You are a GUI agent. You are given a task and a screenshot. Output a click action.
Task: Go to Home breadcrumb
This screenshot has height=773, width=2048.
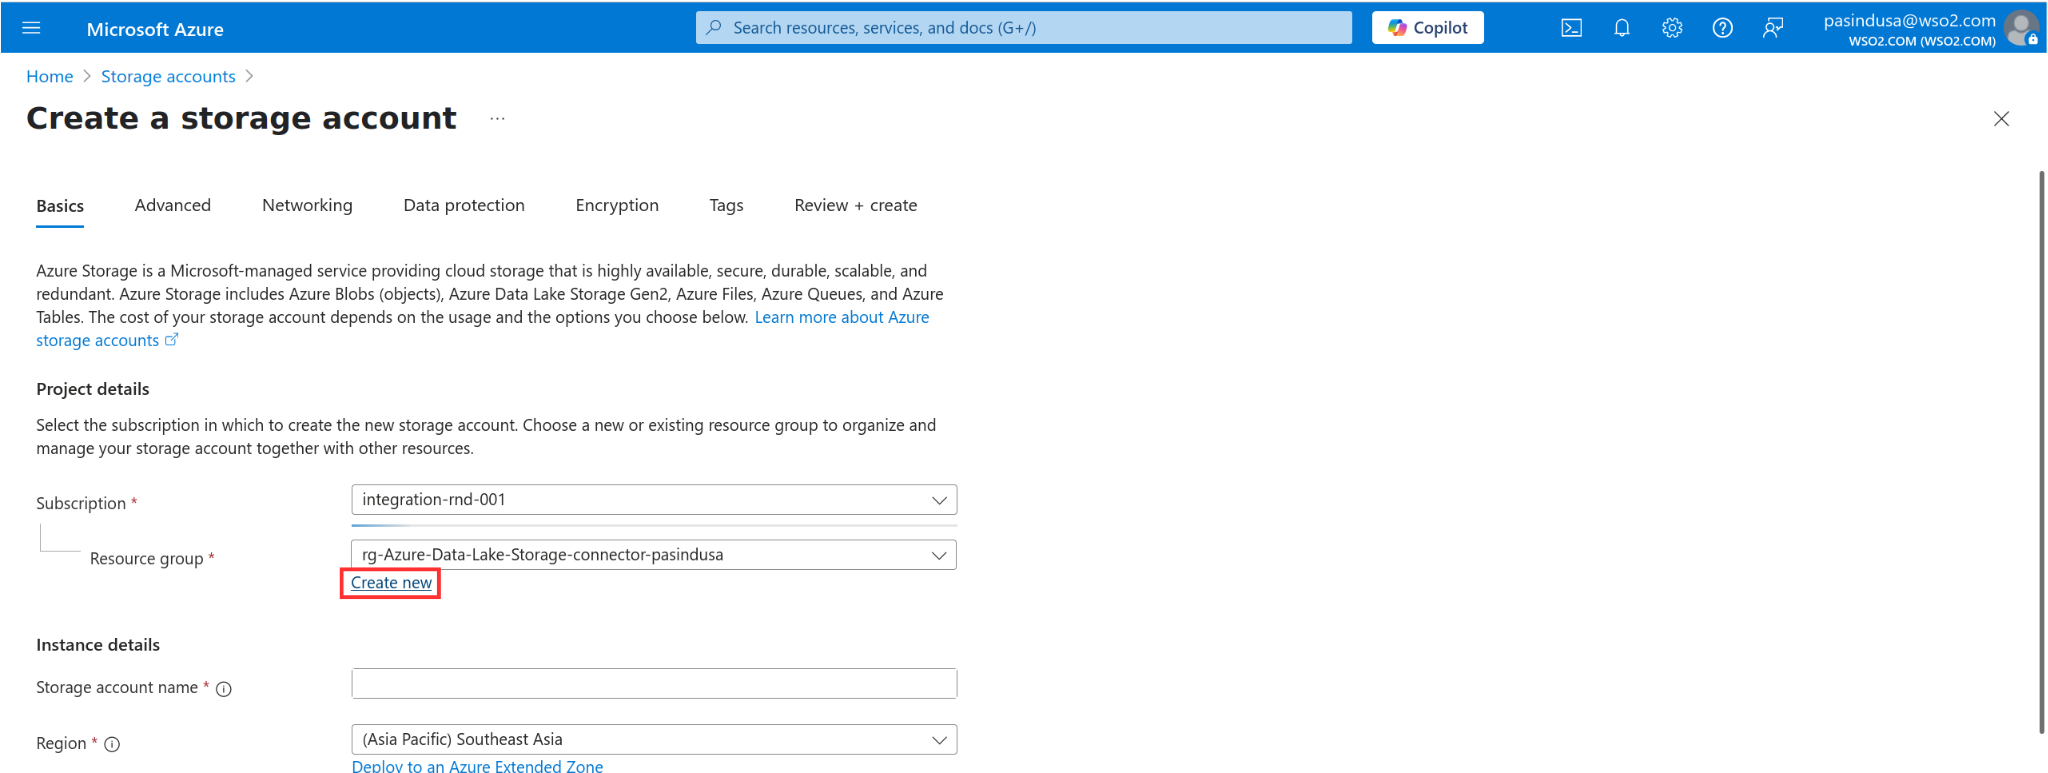pos(50,76)
